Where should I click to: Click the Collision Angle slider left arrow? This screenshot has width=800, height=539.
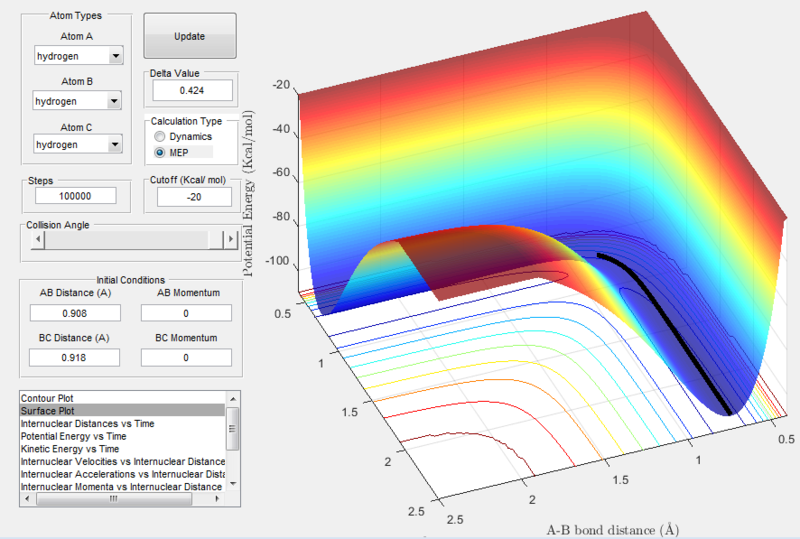[x=38, y=240]
